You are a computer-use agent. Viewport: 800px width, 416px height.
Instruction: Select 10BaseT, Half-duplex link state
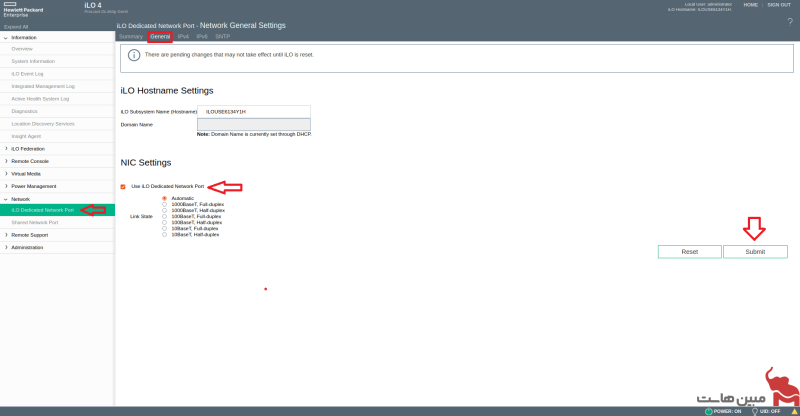click(x=164, y=235)
